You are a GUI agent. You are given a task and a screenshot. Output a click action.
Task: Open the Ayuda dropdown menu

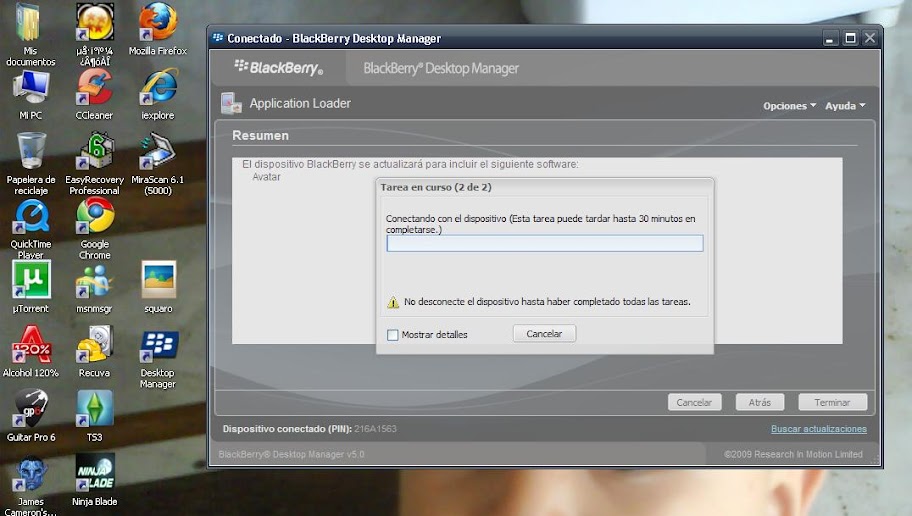coord(845,106)
